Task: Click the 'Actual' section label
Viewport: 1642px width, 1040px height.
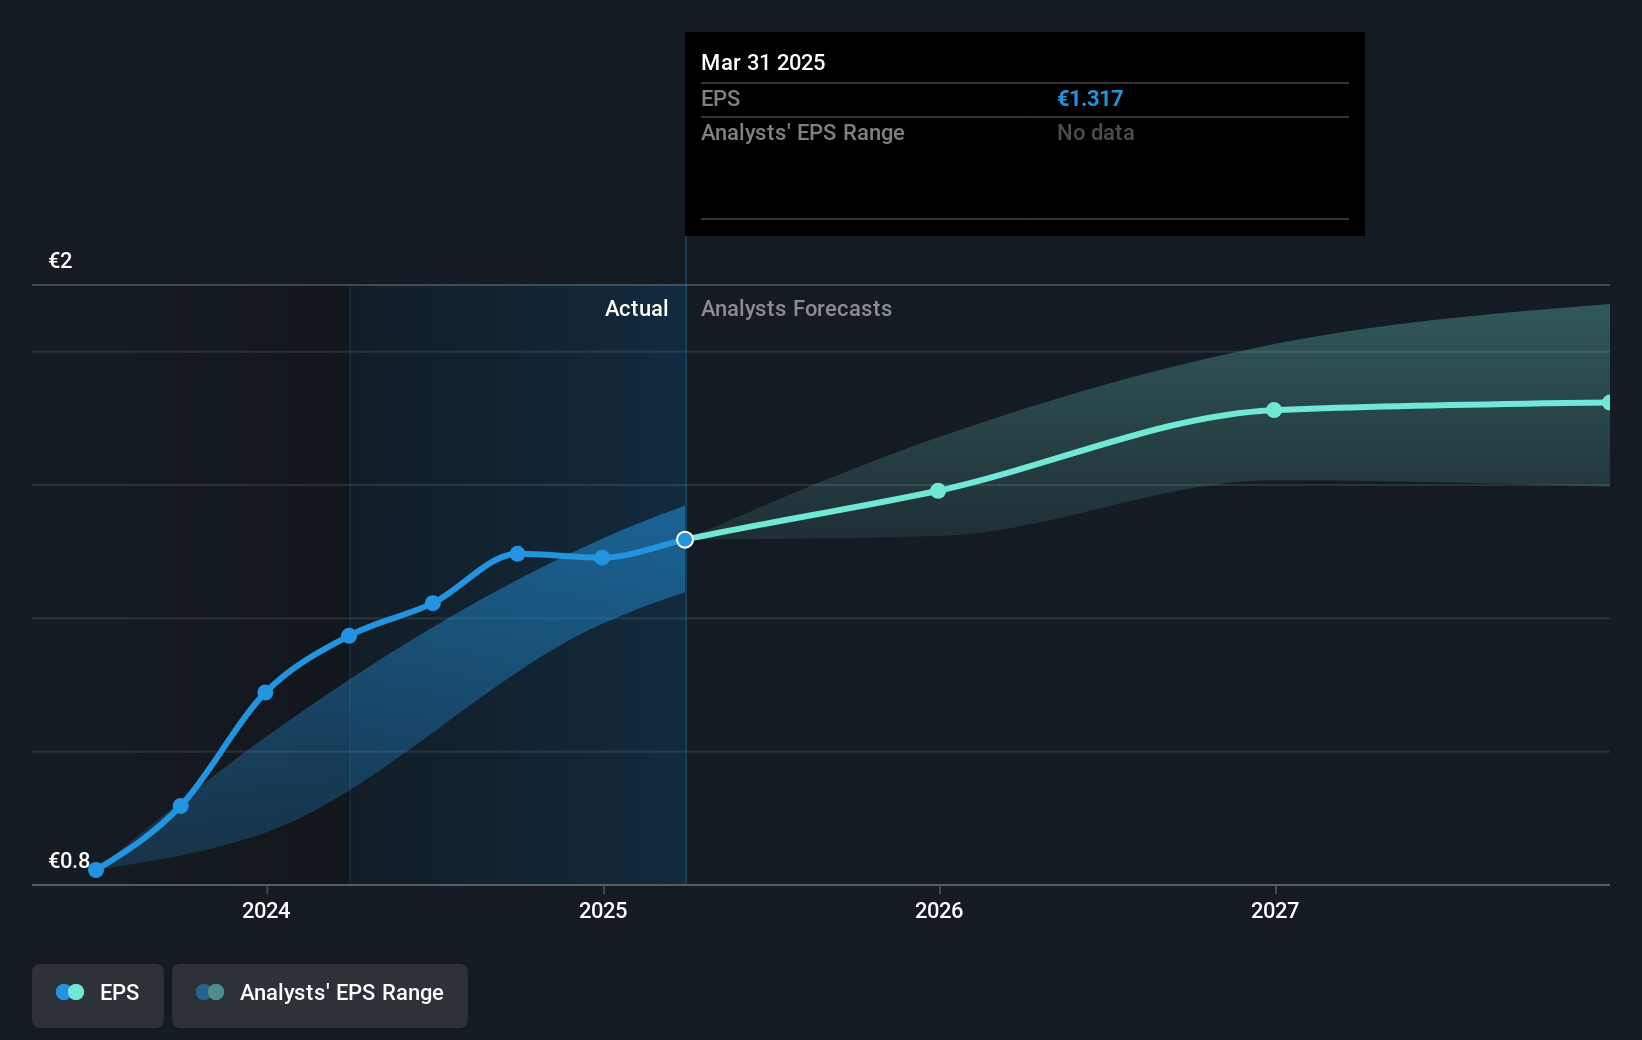Action: (636, 309)
